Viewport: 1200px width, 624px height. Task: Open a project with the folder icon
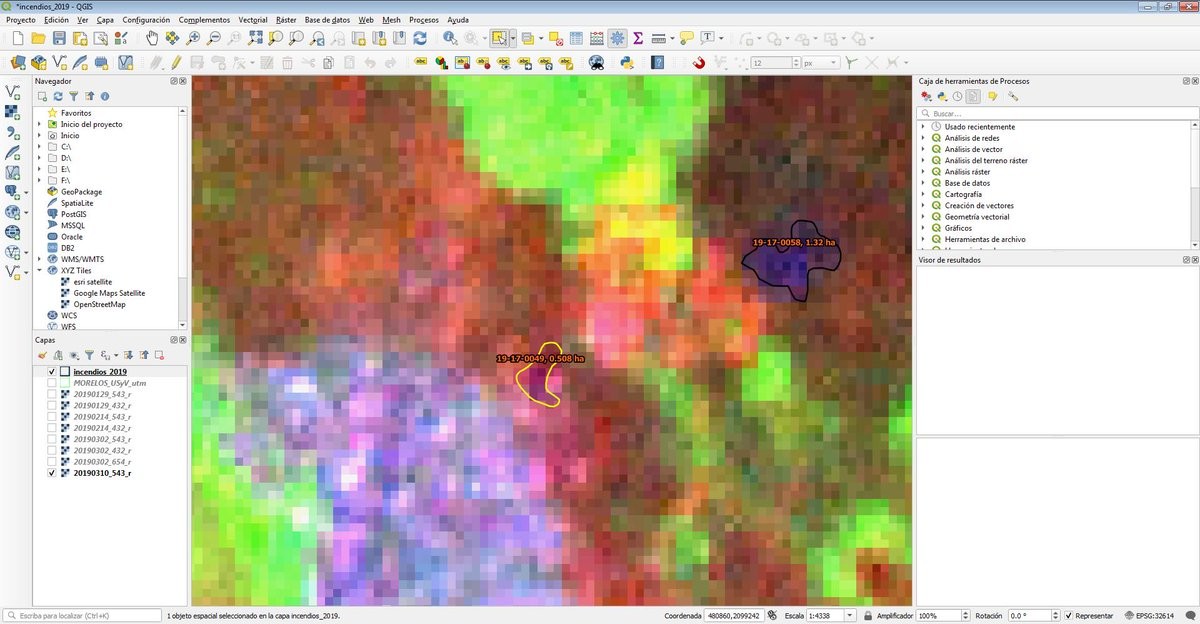(x=38, y=38)
